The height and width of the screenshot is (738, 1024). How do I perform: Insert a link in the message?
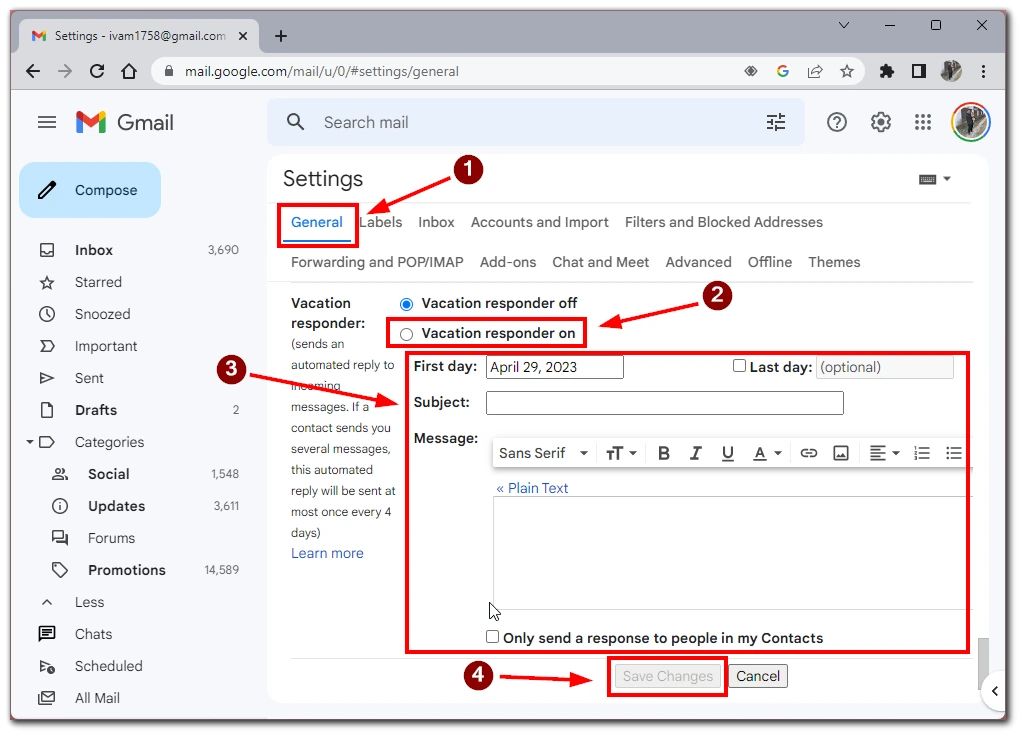pyautogui.click(x=808, y=453)
